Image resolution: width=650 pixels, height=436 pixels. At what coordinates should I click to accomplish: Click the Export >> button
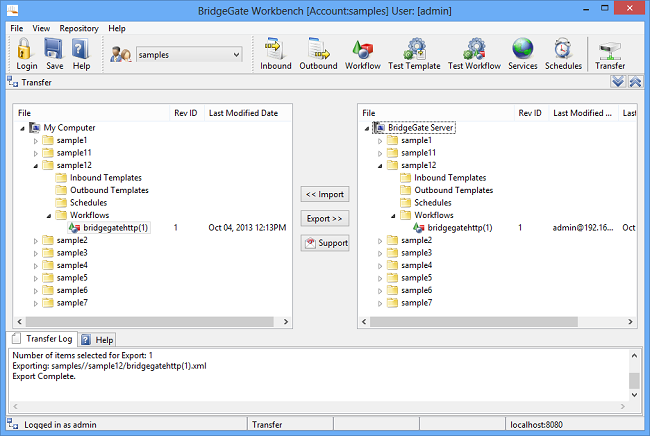click(x=324, y=218)
